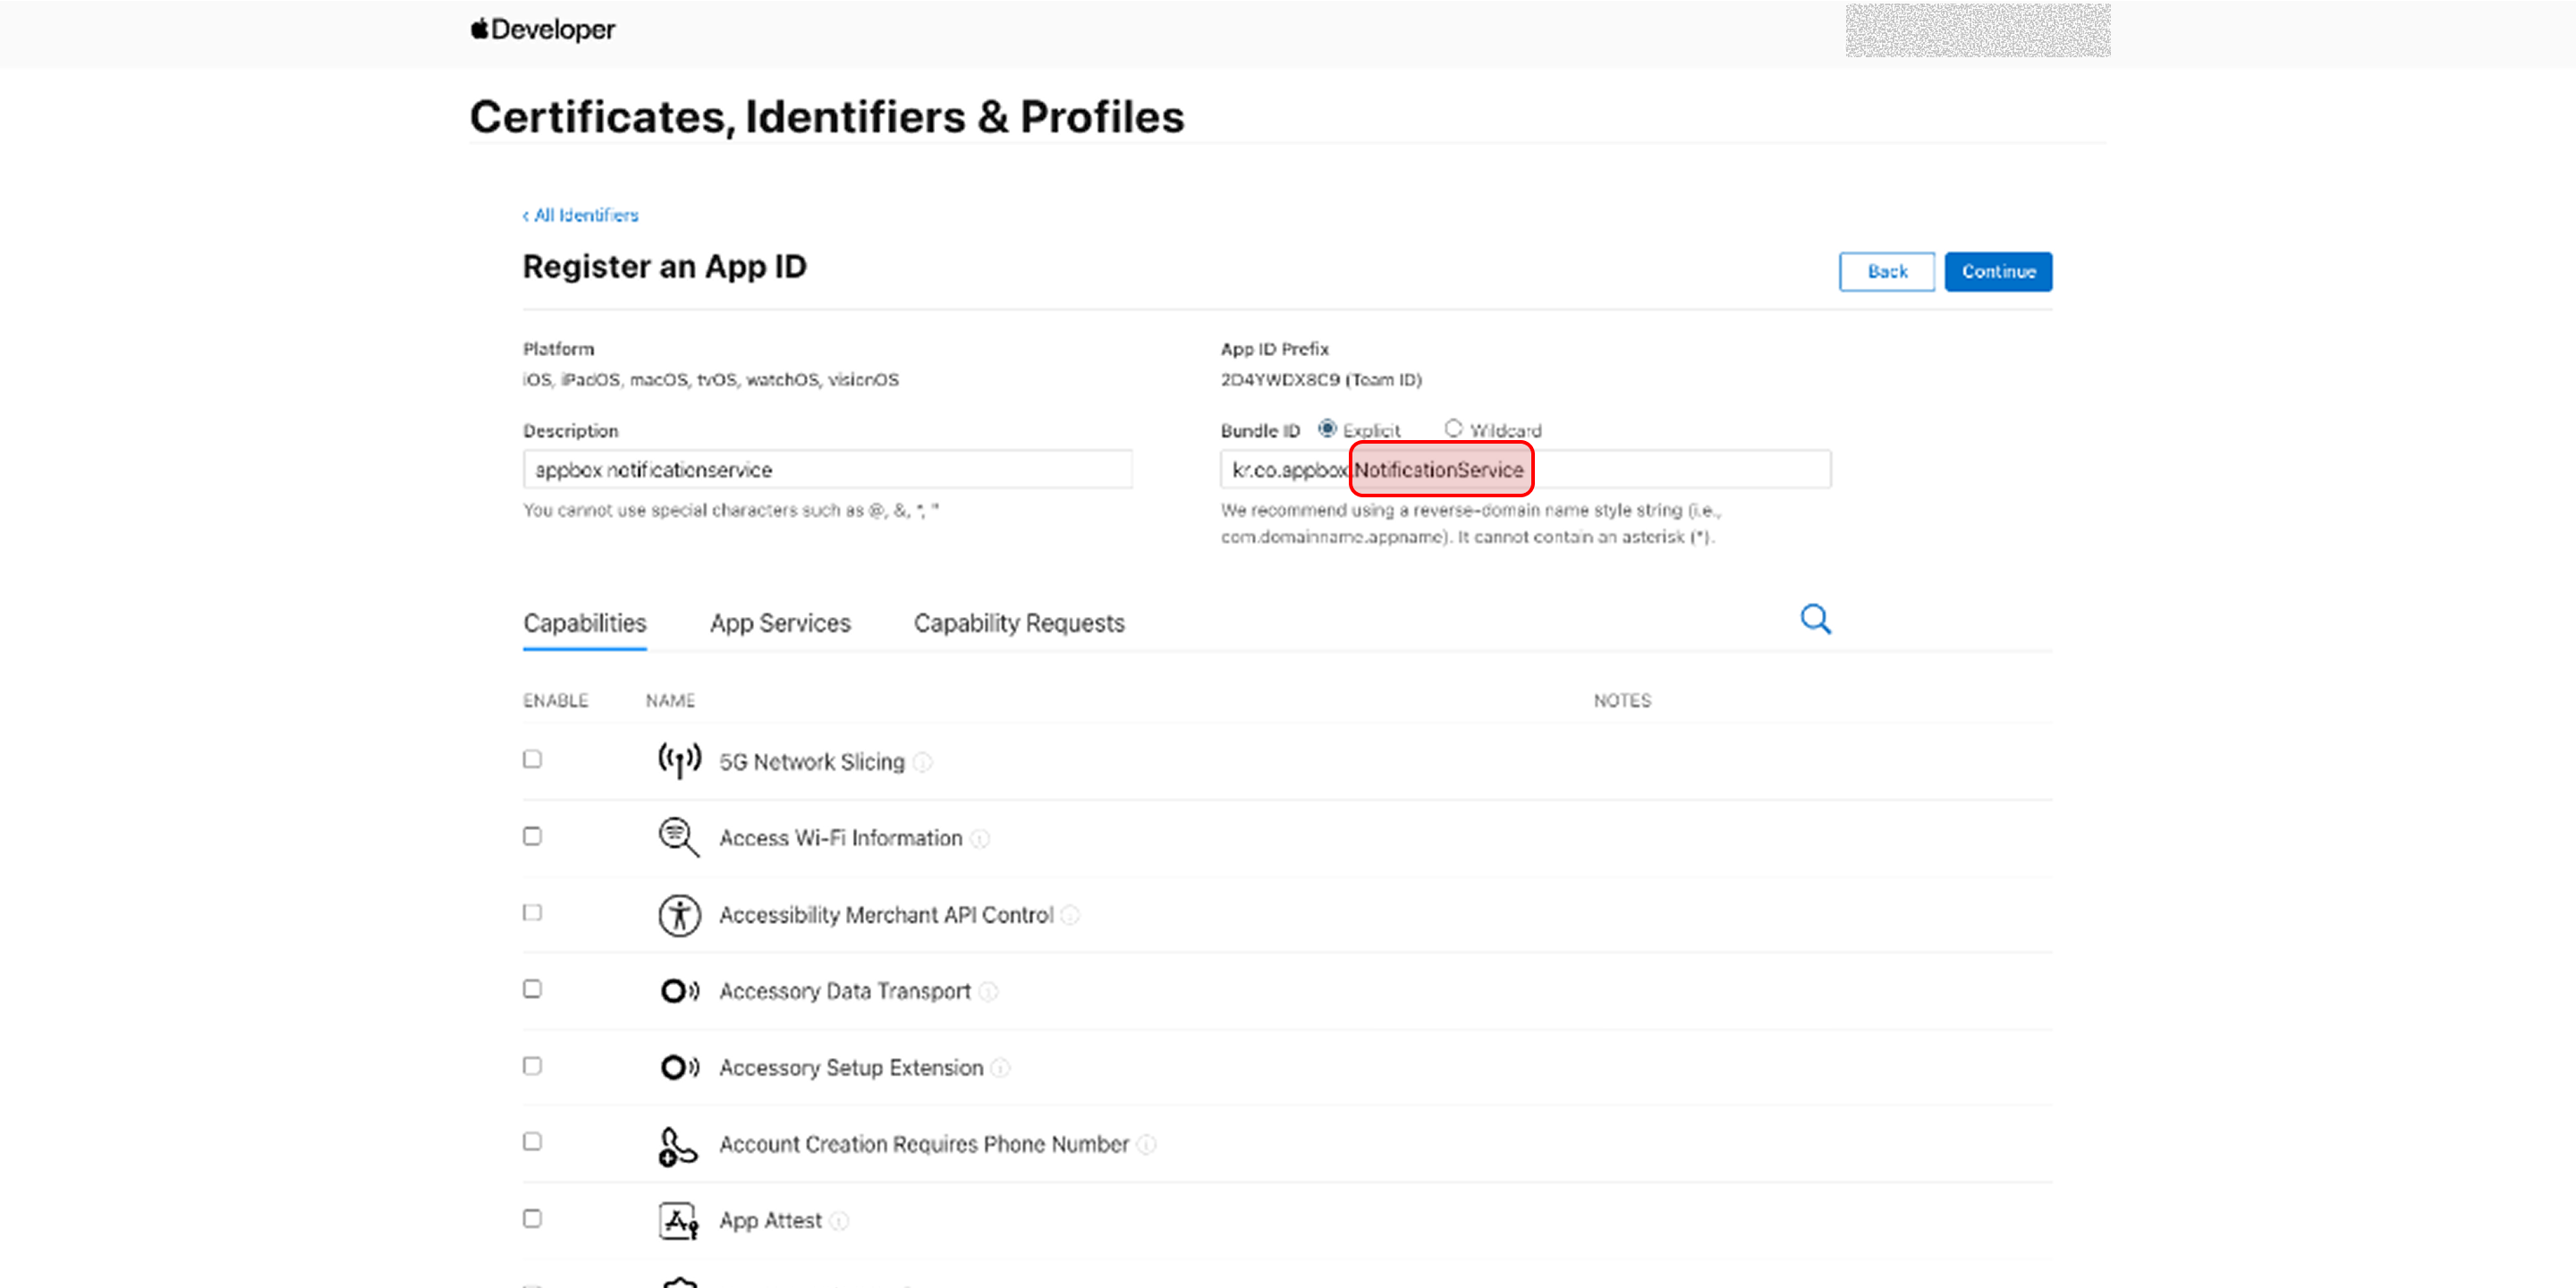Switch to the Capability Requests tab
This screenshot has width=2576, height=1288.
(x=1019, y=624)
